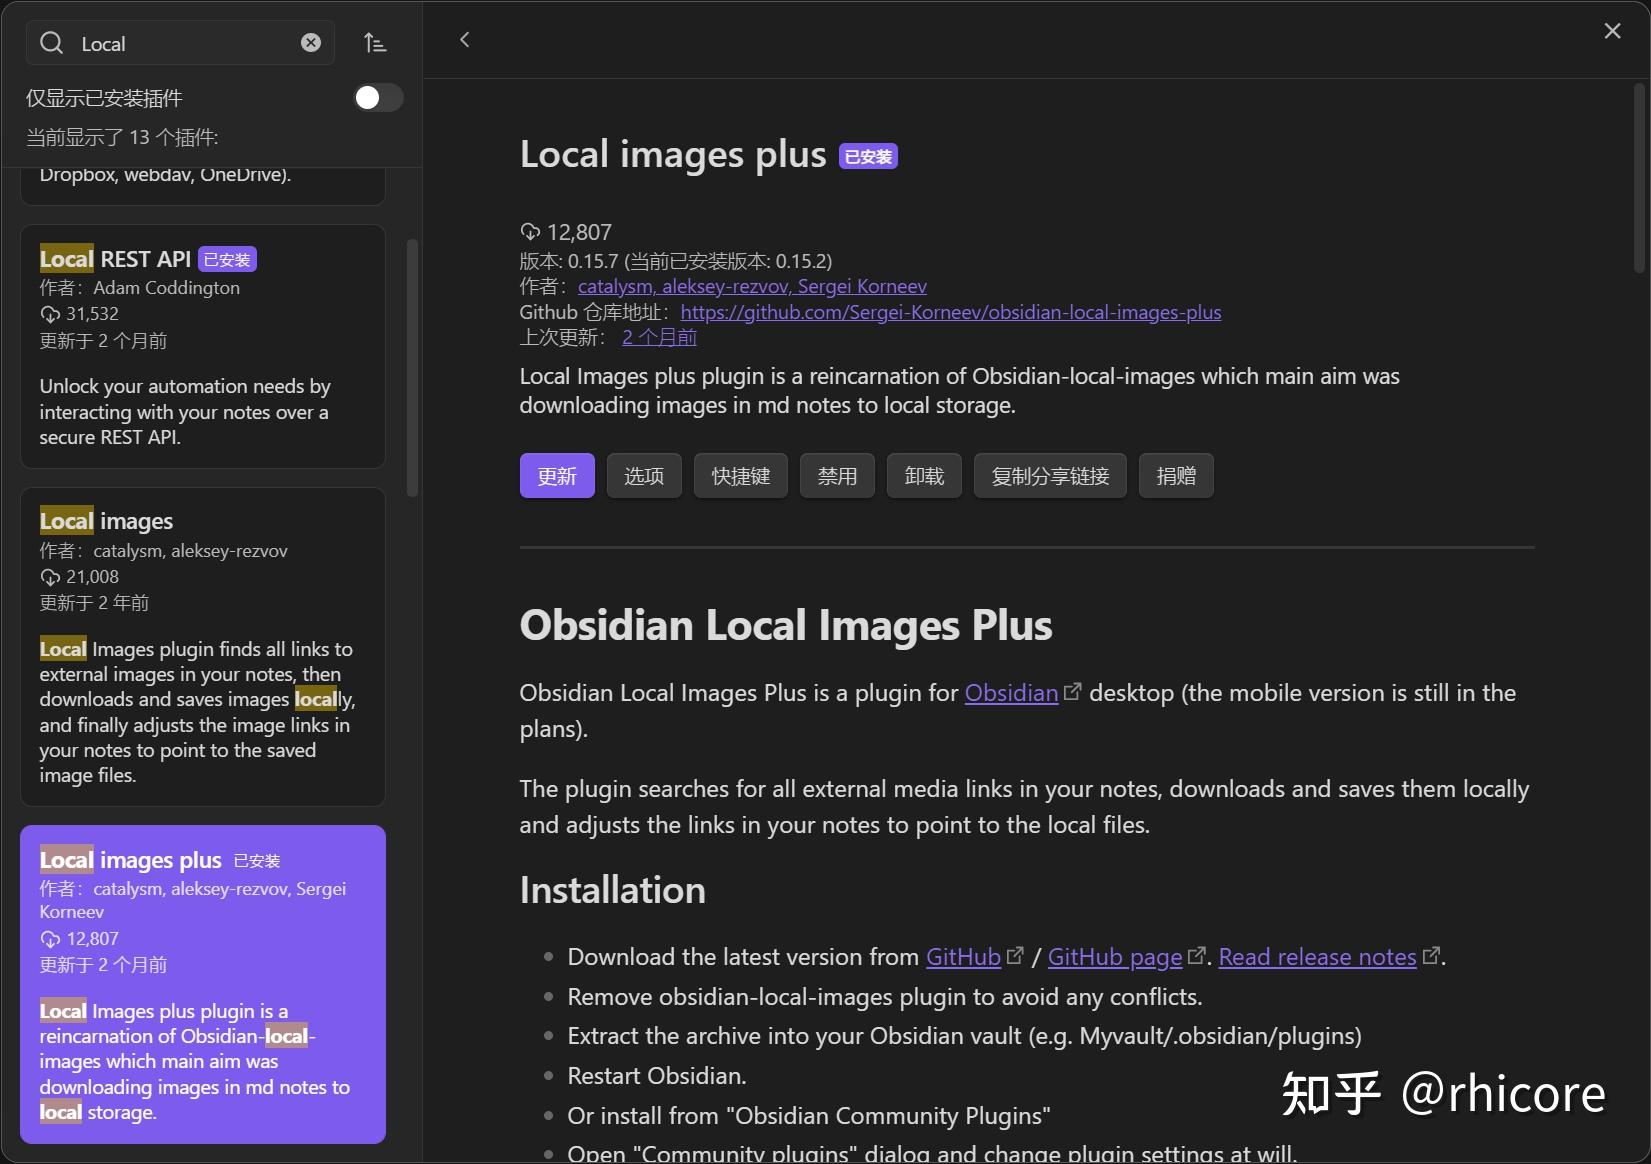Click the Installation heading
The image size is (1651, 1164).
pyautogui.click(x=613, y=890)
